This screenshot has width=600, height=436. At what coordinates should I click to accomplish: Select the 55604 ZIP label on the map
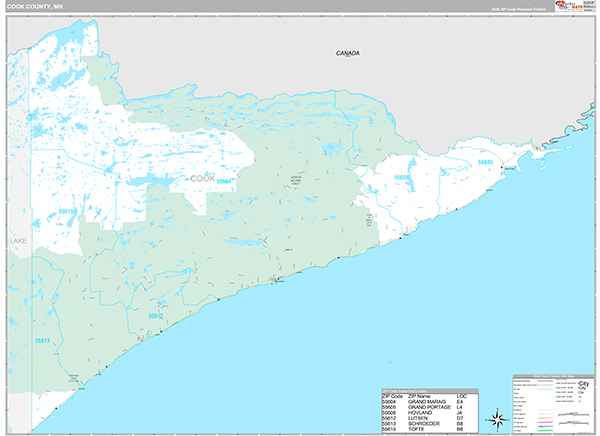224,182
